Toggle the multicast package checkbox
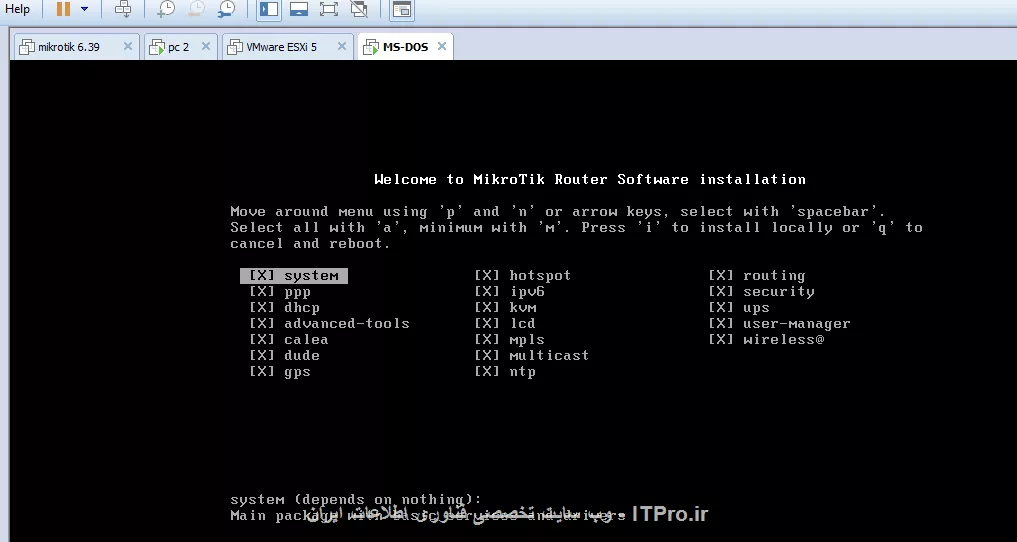Viewport: 1017px width, 542px height. (487, 355)
